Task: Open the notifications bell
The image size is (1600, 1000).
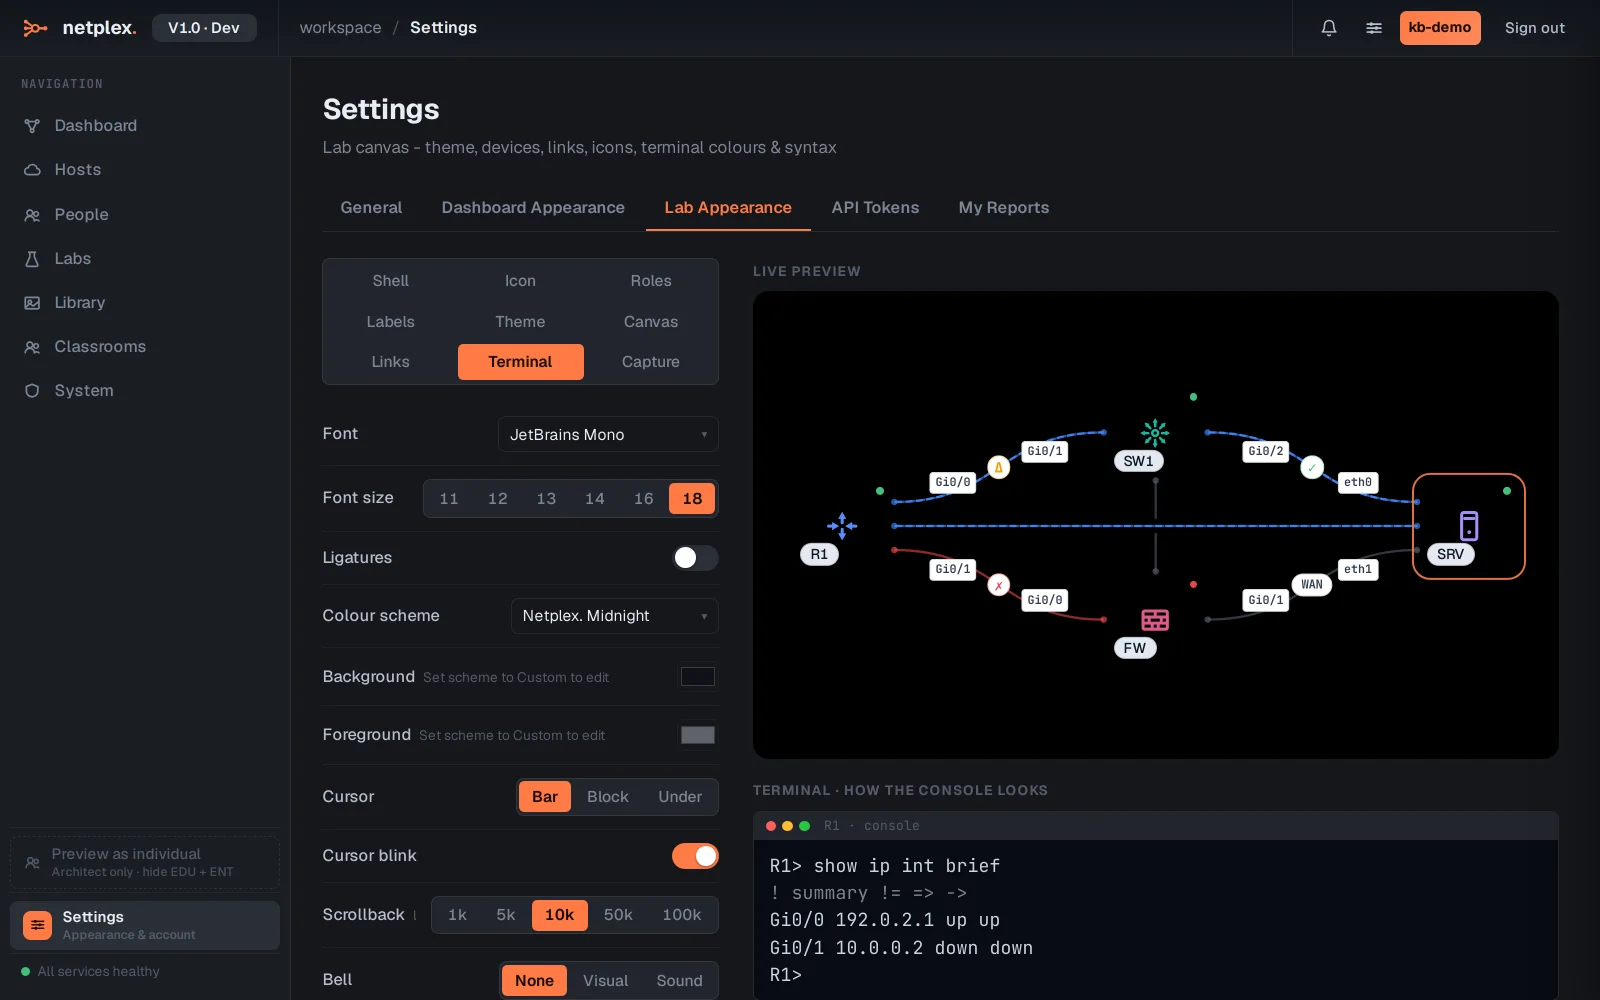Action: pos(1329,28)
